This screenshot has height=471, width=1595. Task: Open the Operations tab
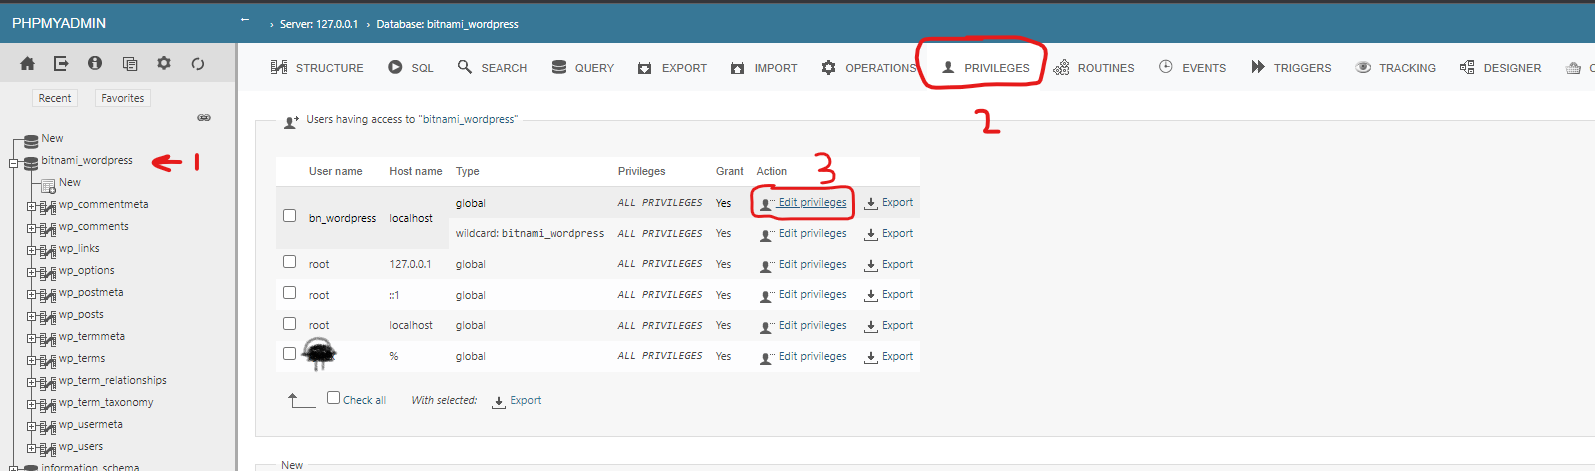pos(869,68)
